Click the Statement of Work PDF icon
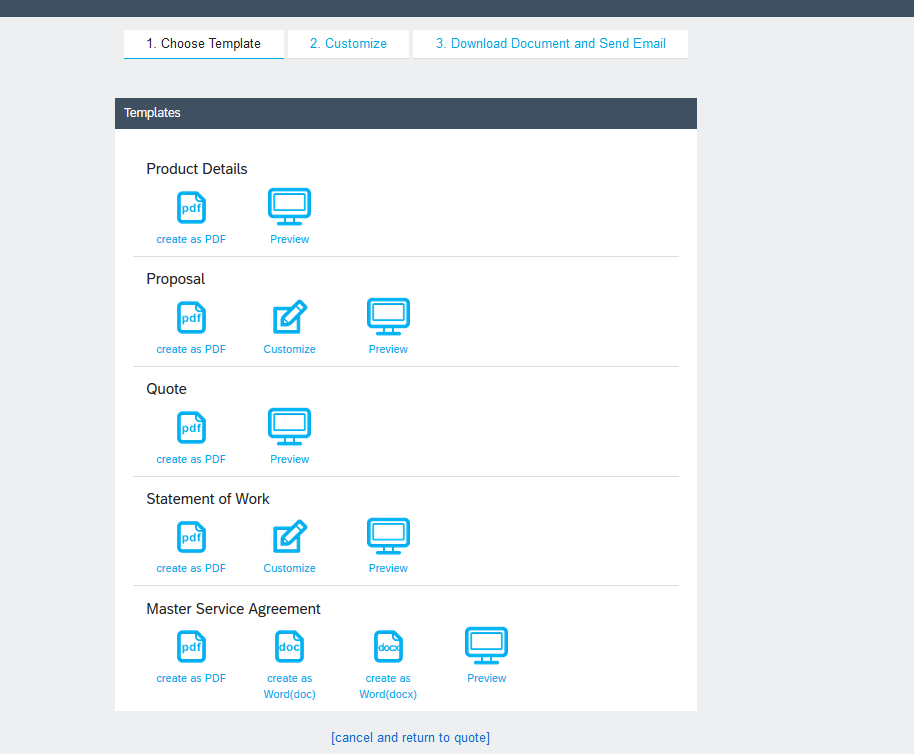This screenshot has height=754, width=914. (191, 537)
